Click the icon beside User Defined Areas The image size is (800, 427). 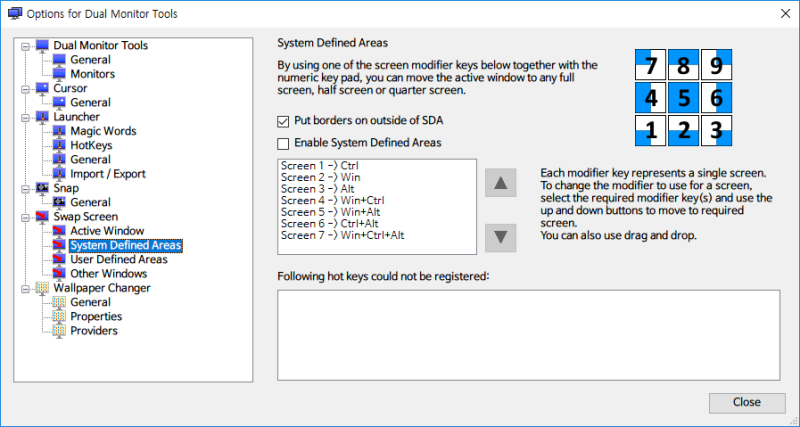tap(59, 260)
